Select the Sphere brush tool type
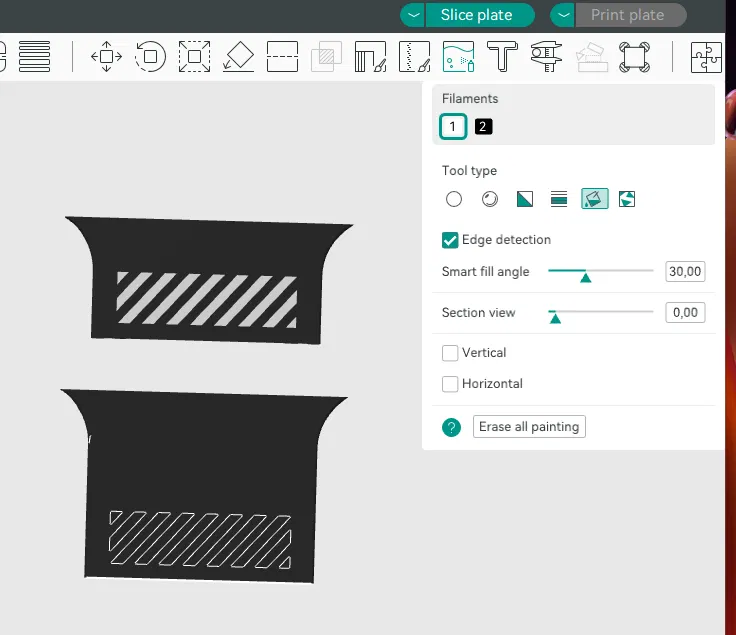This screenshot has height=635, width=736. pos(490,199)
